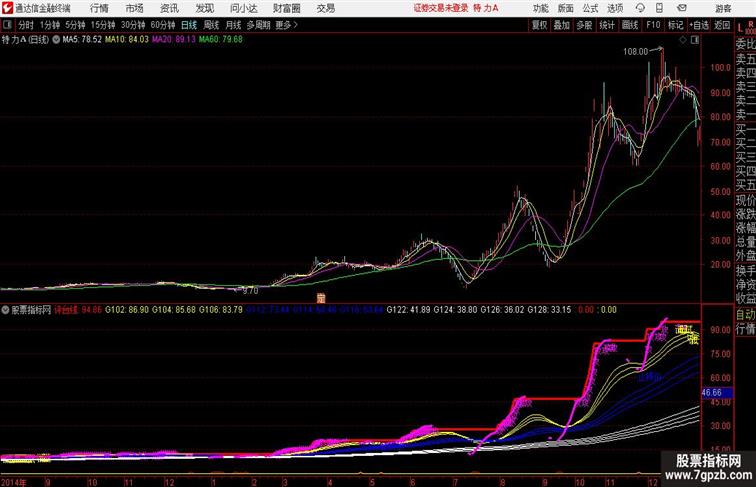This screenshot has width=756, height=487.
Task: Click the 证券交易未登录 status link
Action: point(441,8)
